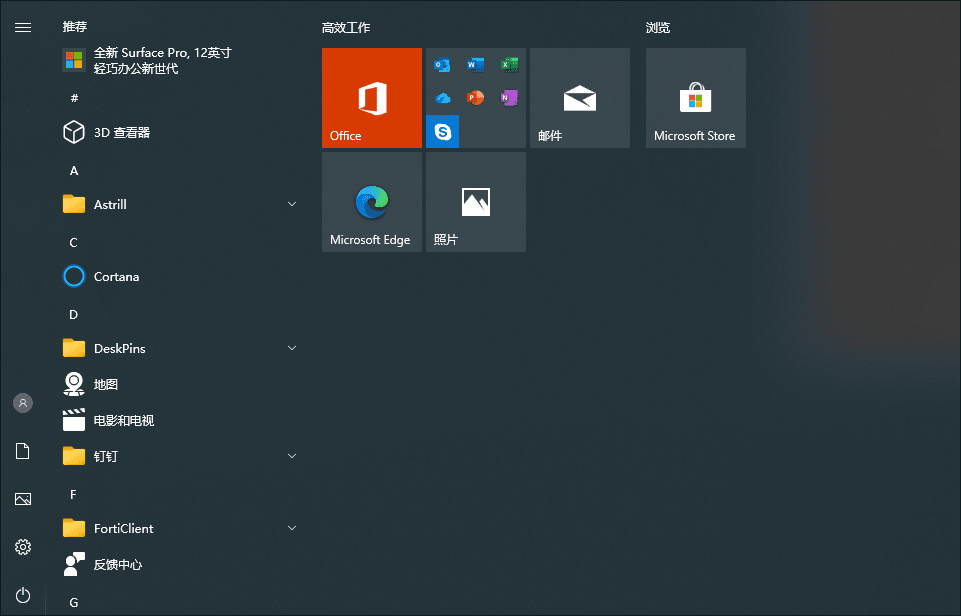This screenshot has height=616, width=961.
Task: Select the Surface Pro recommendation banner
Action: 160,60
